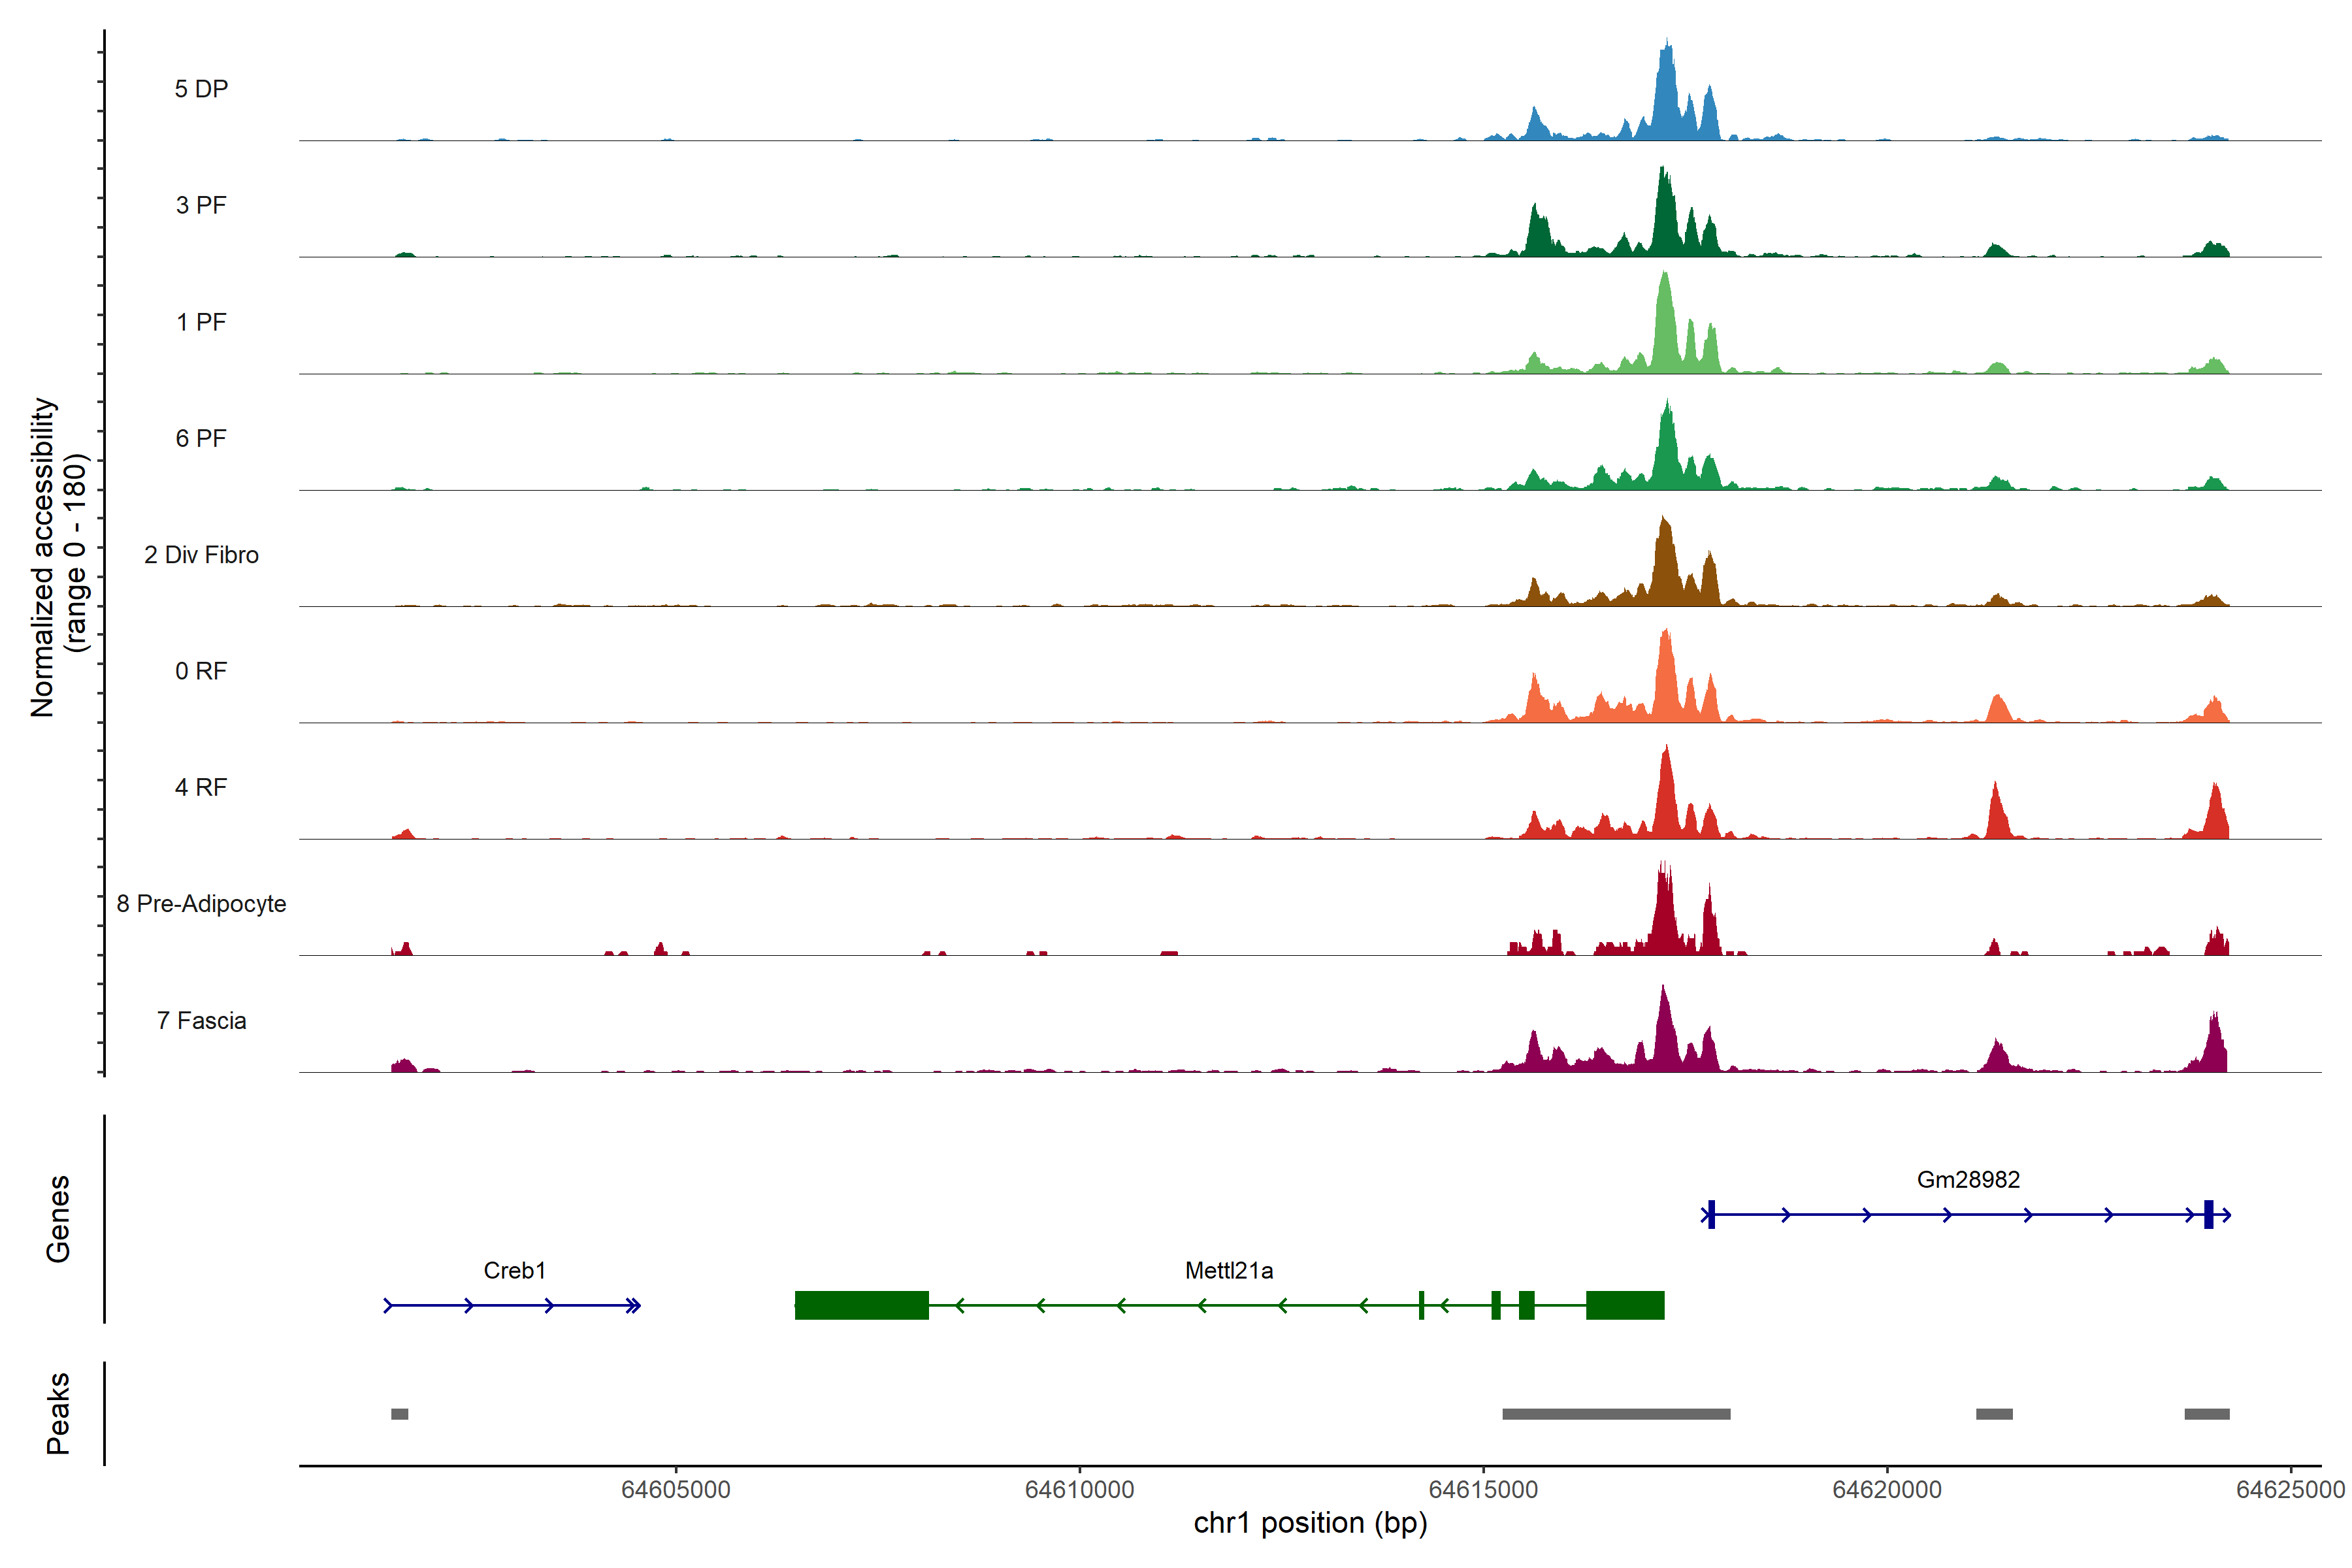Click the Gm28982 first exon marker

(x=1711, y=1214)
